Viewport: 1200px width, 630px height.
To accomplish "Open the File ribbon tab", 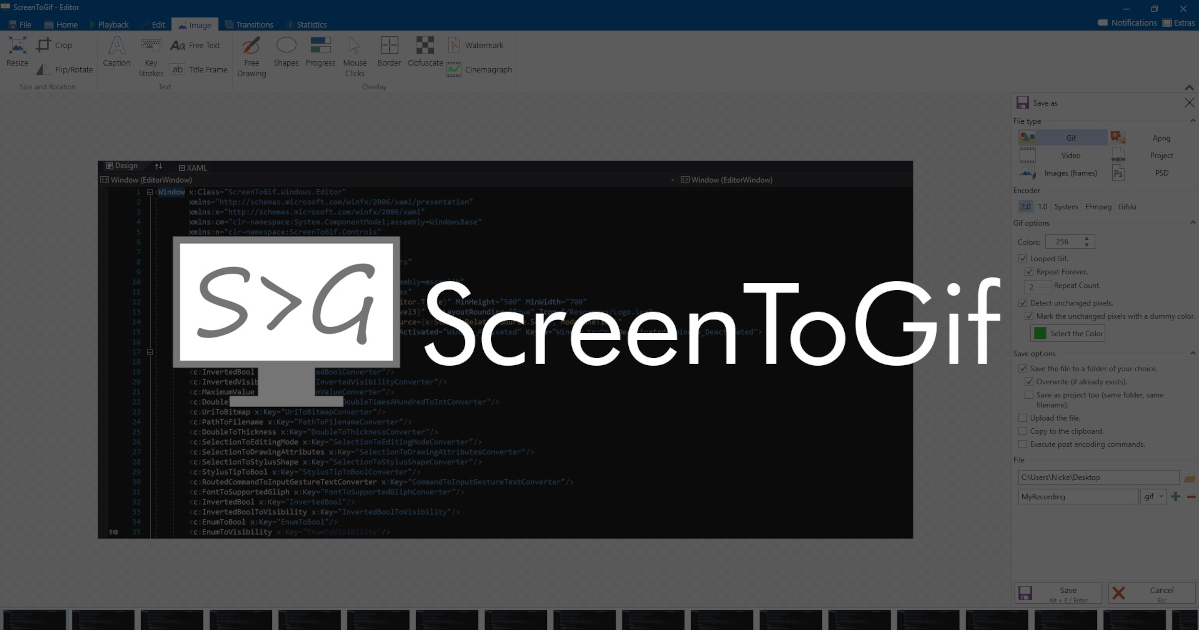I will [19, 24].
